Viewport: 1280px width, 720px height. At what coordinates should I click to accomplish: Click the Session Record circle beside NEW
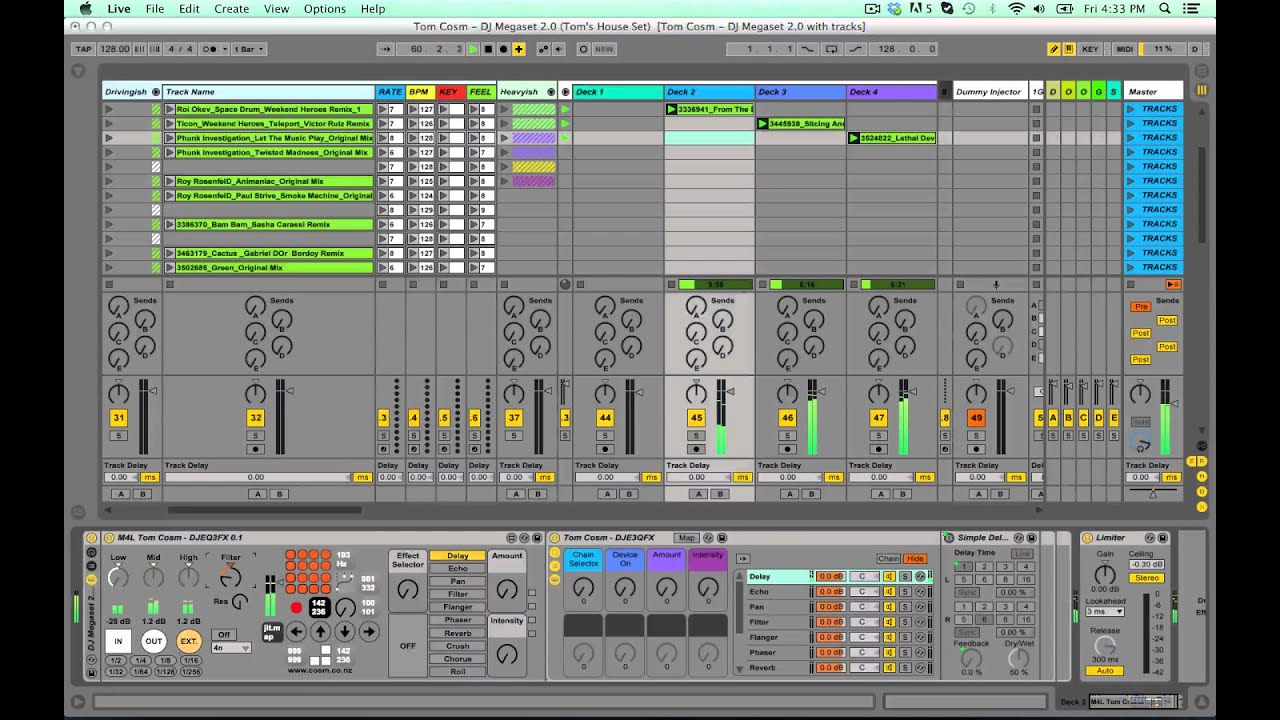(584, 49)
